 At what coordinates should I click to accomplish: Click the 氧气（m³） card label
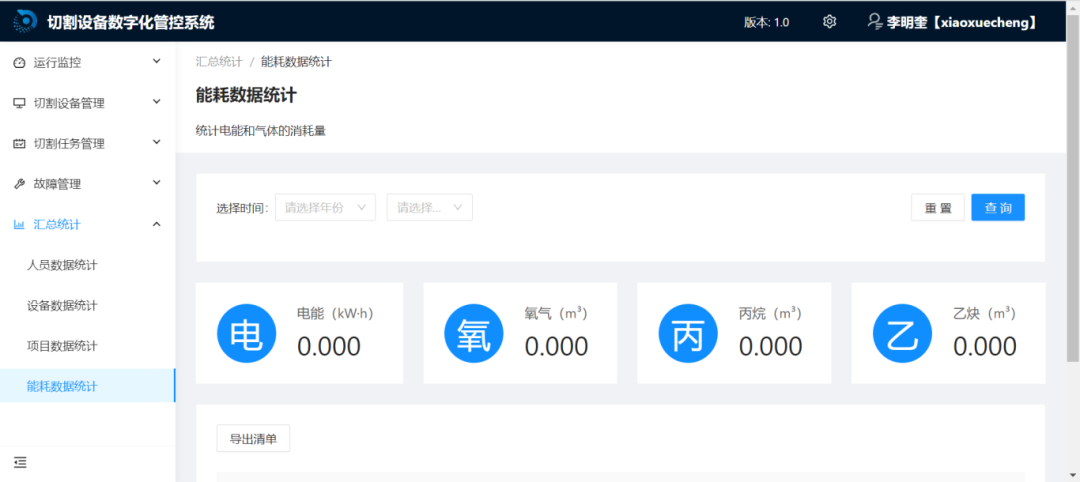click(x=556, y=314)
